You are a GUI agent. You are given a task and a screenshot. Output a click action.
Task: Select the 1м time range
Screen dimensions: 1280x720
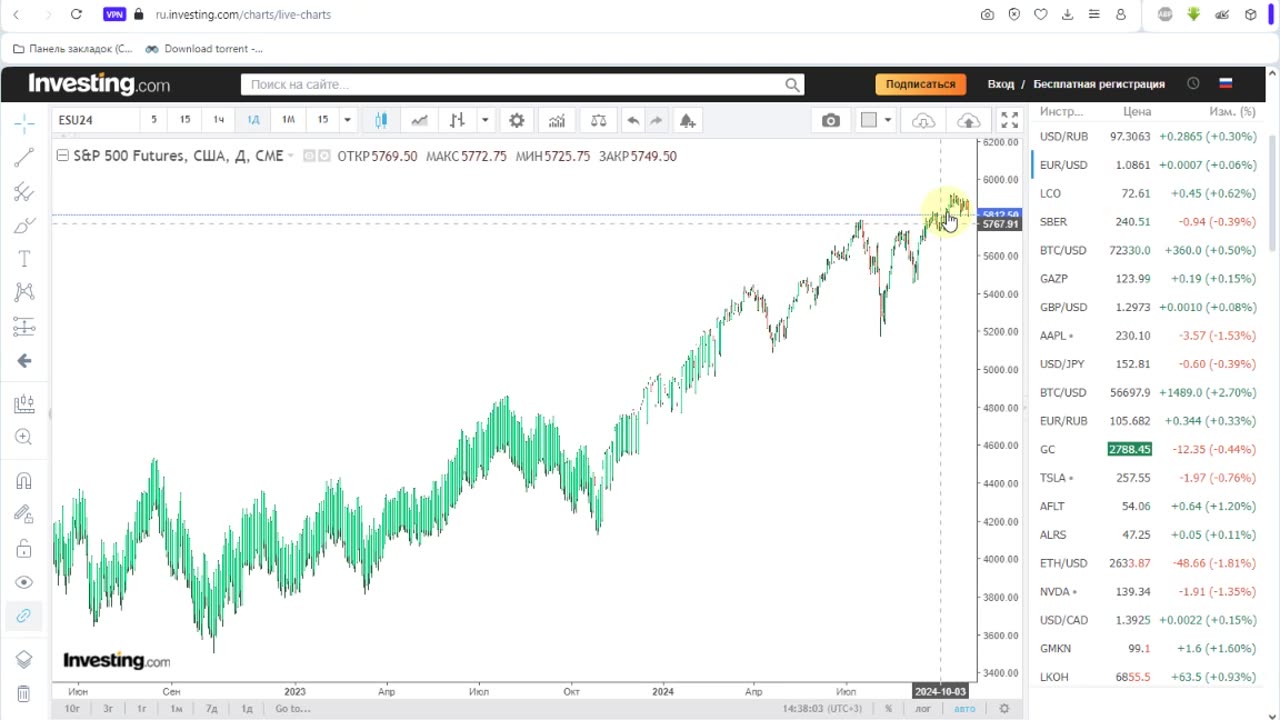176,709
